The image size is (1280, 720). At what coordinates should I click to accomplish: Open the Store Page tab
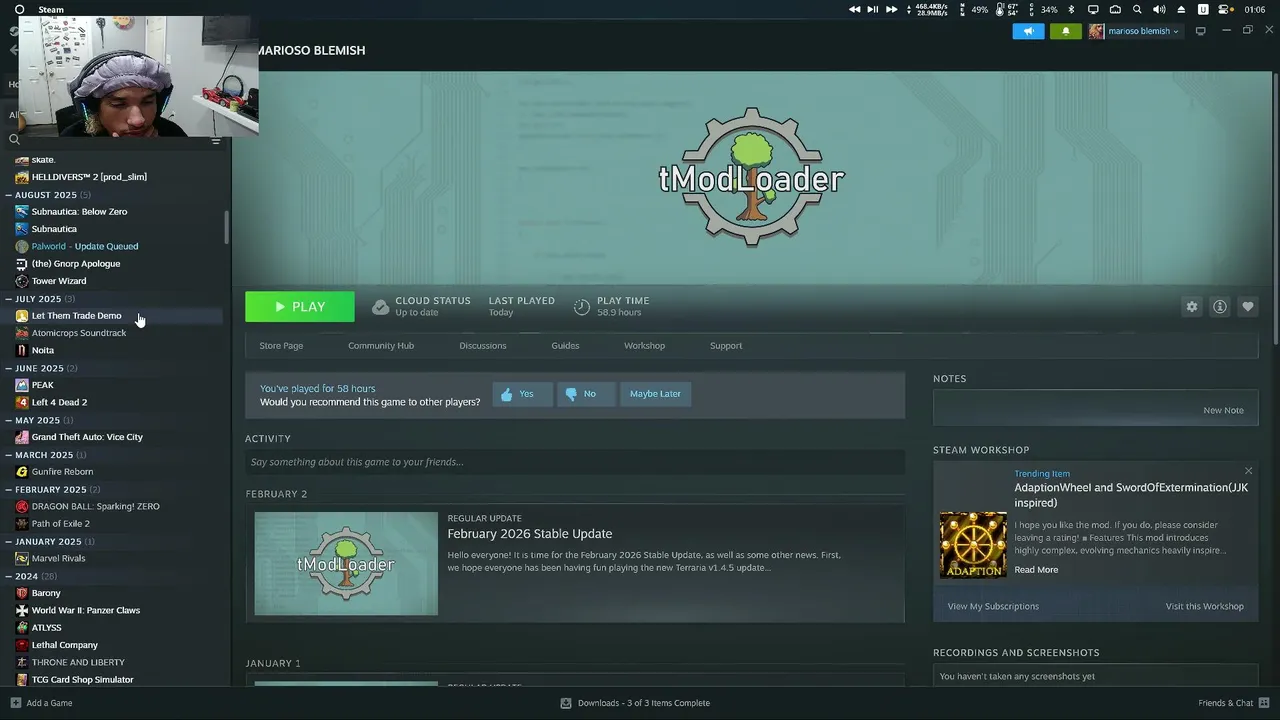coord(281,346)
